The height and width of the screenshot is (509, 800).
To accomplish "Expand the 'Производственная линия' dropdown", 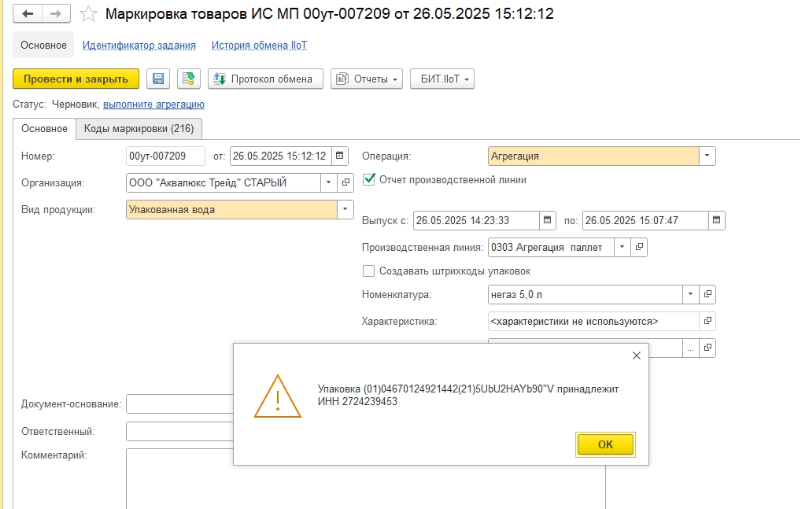I will click(x=622, y=247).
